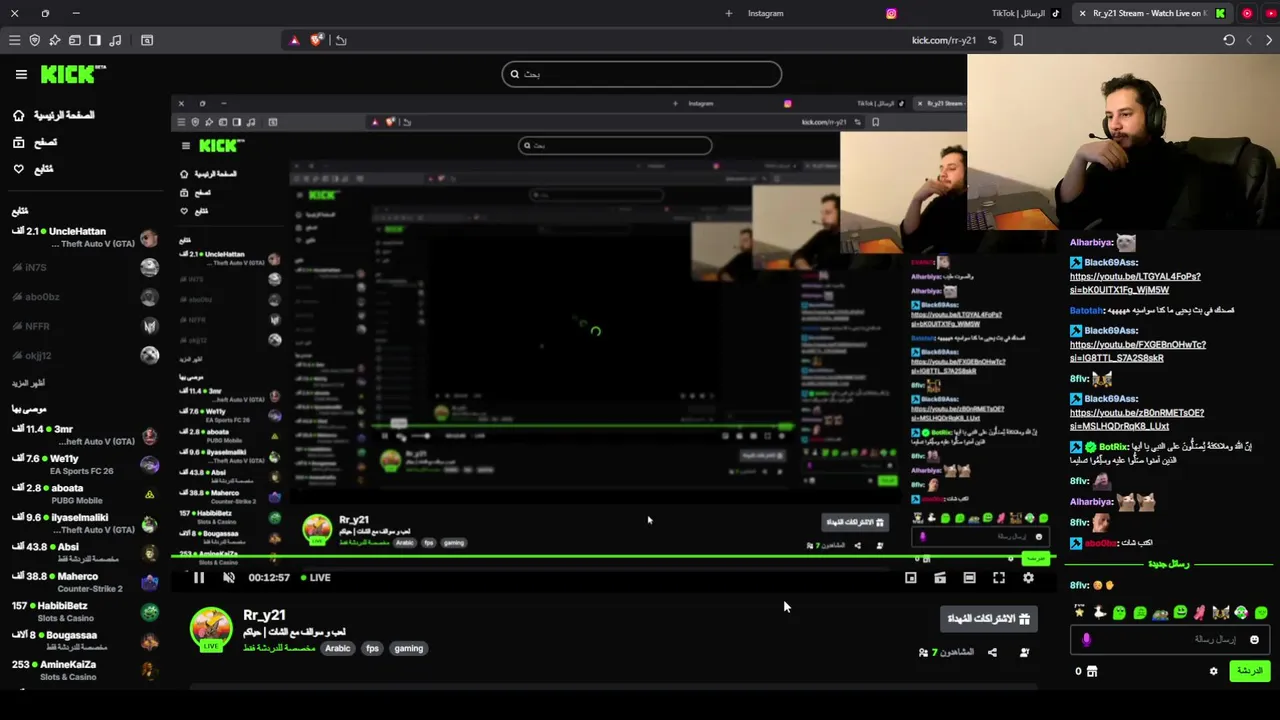
Task: Switch to the TikTok browser tab
Action: pos(1025,13)
